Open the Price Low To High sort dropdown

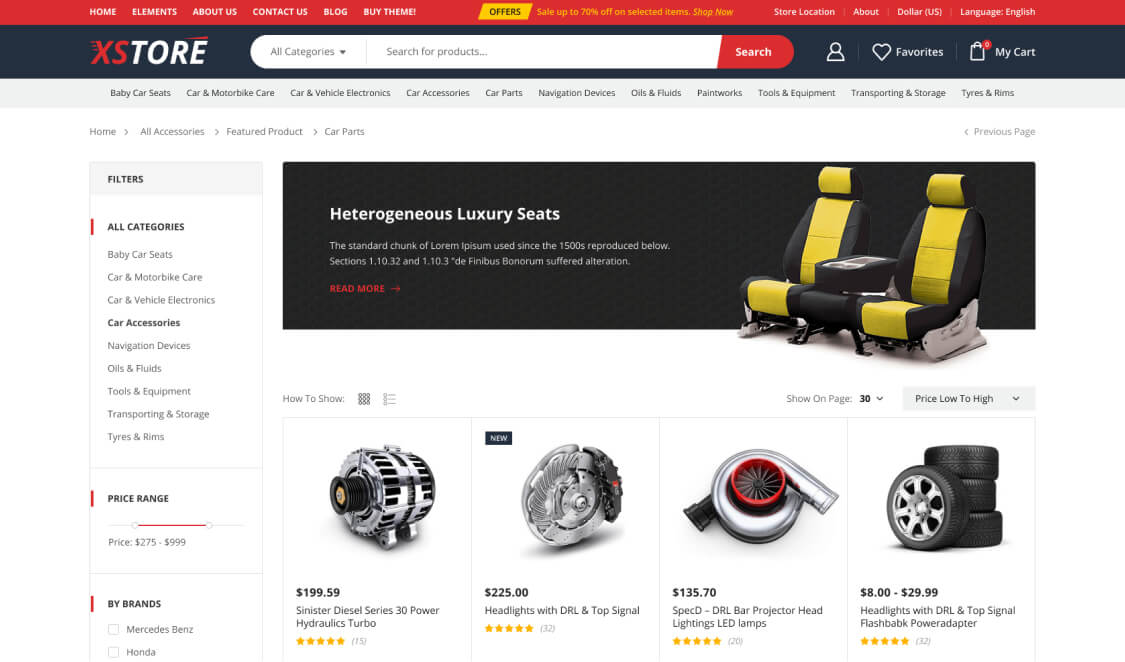(969, 399)
